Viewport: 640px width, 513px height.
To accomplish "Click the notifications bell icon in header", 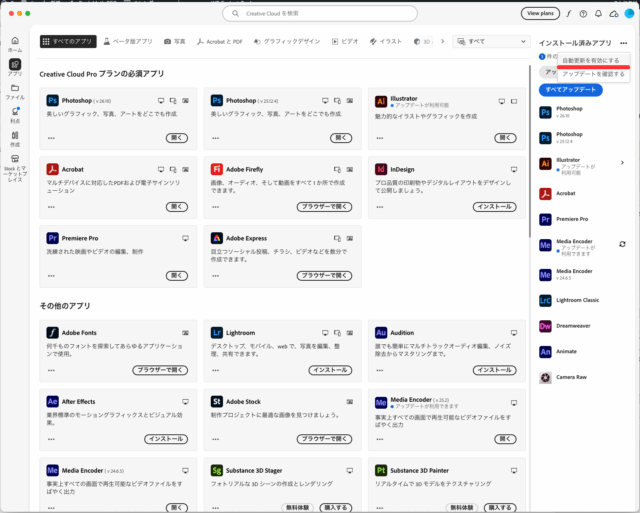I will tap(598, 14).
